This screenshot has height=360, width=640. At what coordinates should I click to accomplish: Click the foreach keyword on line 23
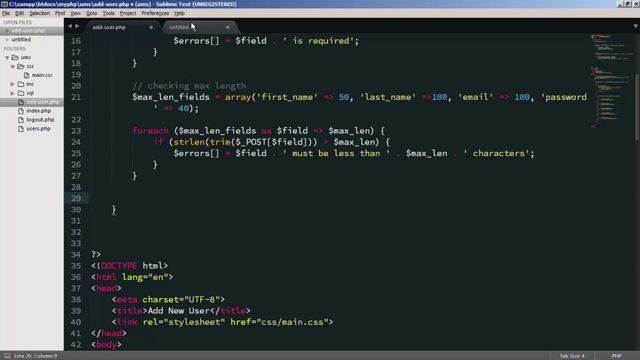pos(150,131)
